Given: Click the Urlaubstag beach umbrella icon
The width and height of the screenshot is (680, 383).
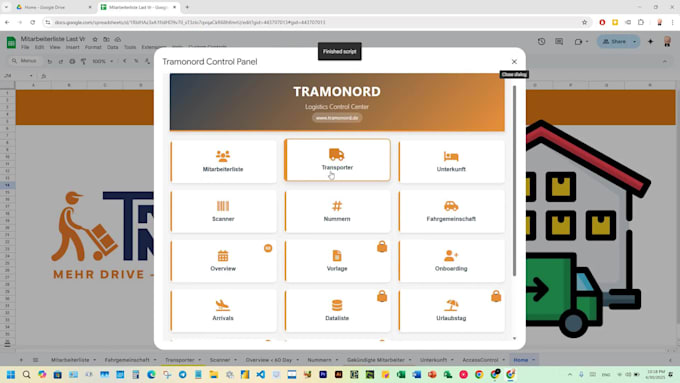Looking at the screenshot, I should [451, 305].
